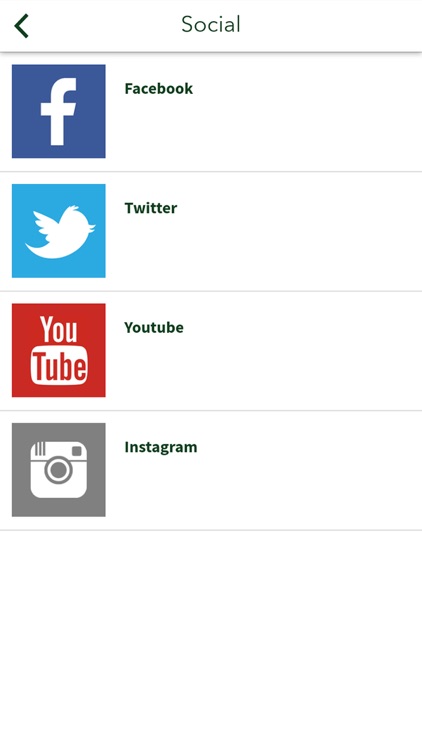Click the empty area below Instagram row

coord(211,640)
